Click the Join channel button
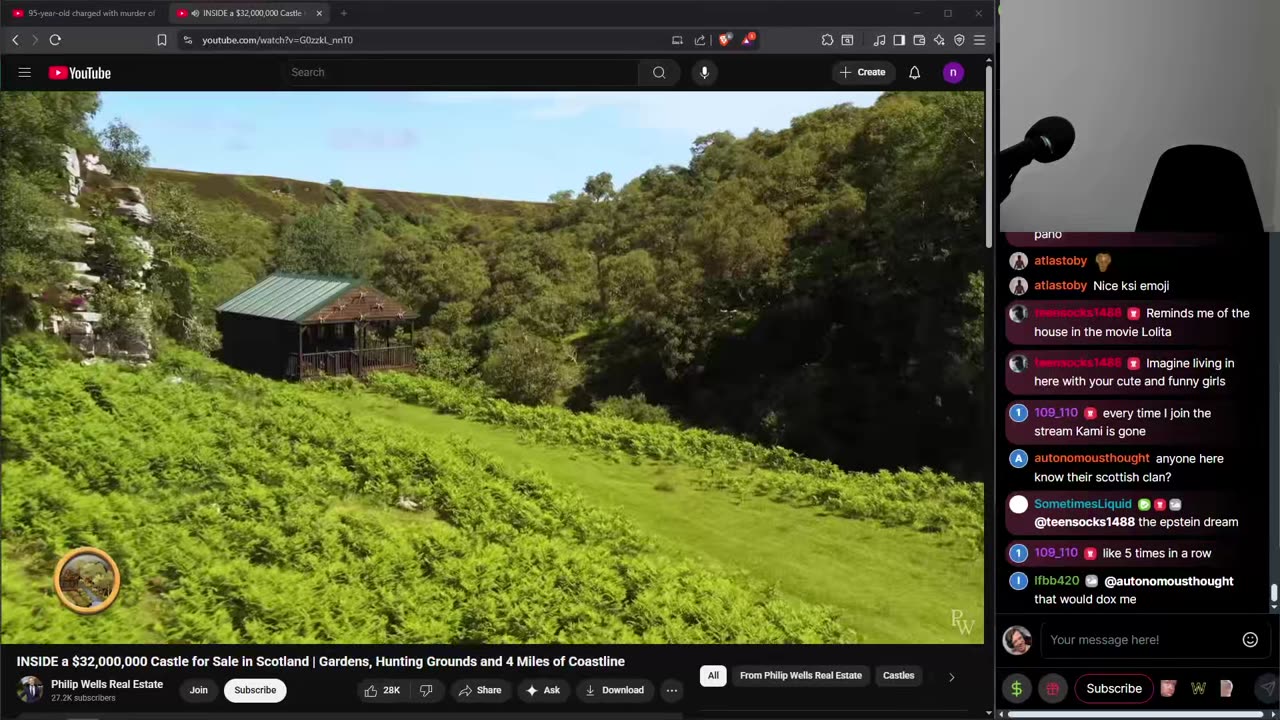Image resolution: width=1280 pixels, height=720 pixels. point(199,690)
